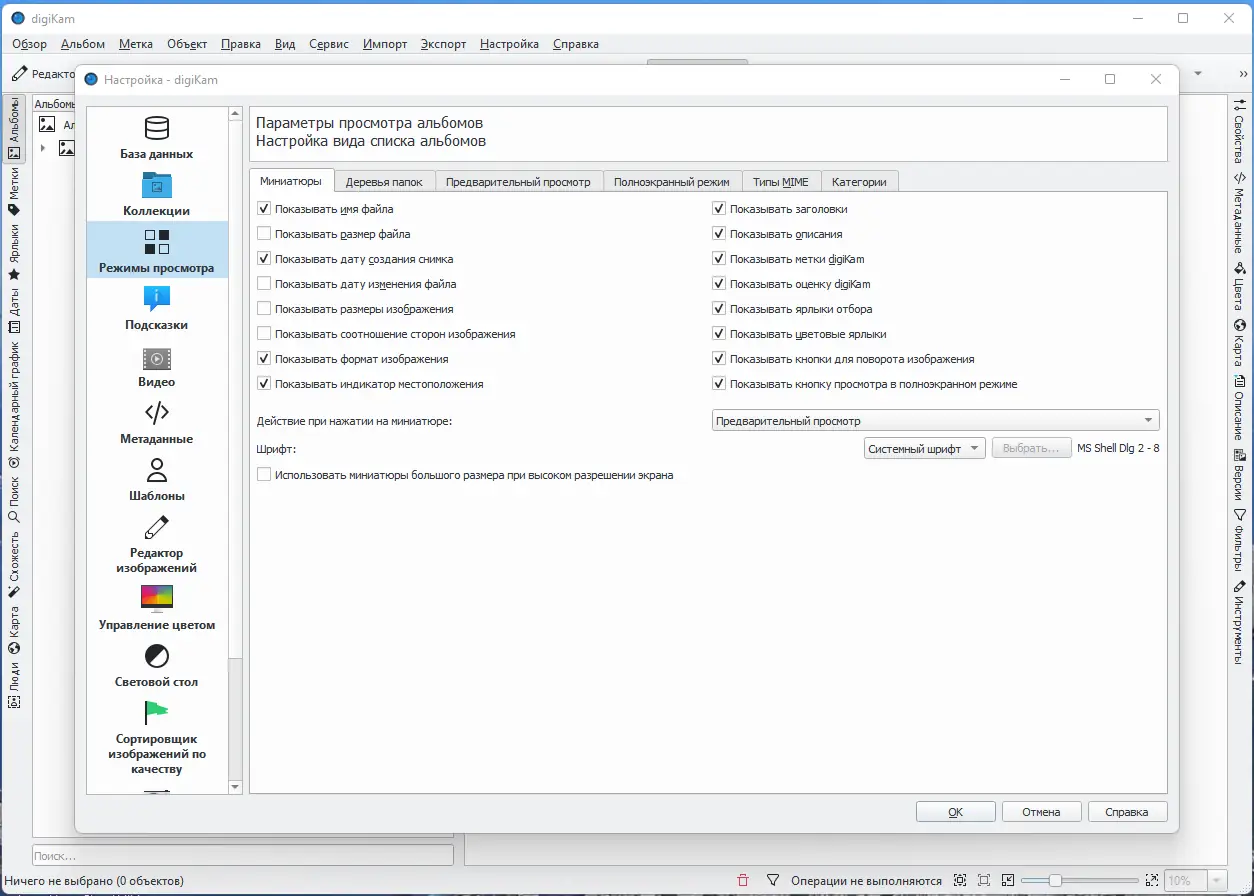The height and width of the screenshot is (896, 1254).
Task: Switch to Типы MIME tab
Action: [x=782, y=182]
